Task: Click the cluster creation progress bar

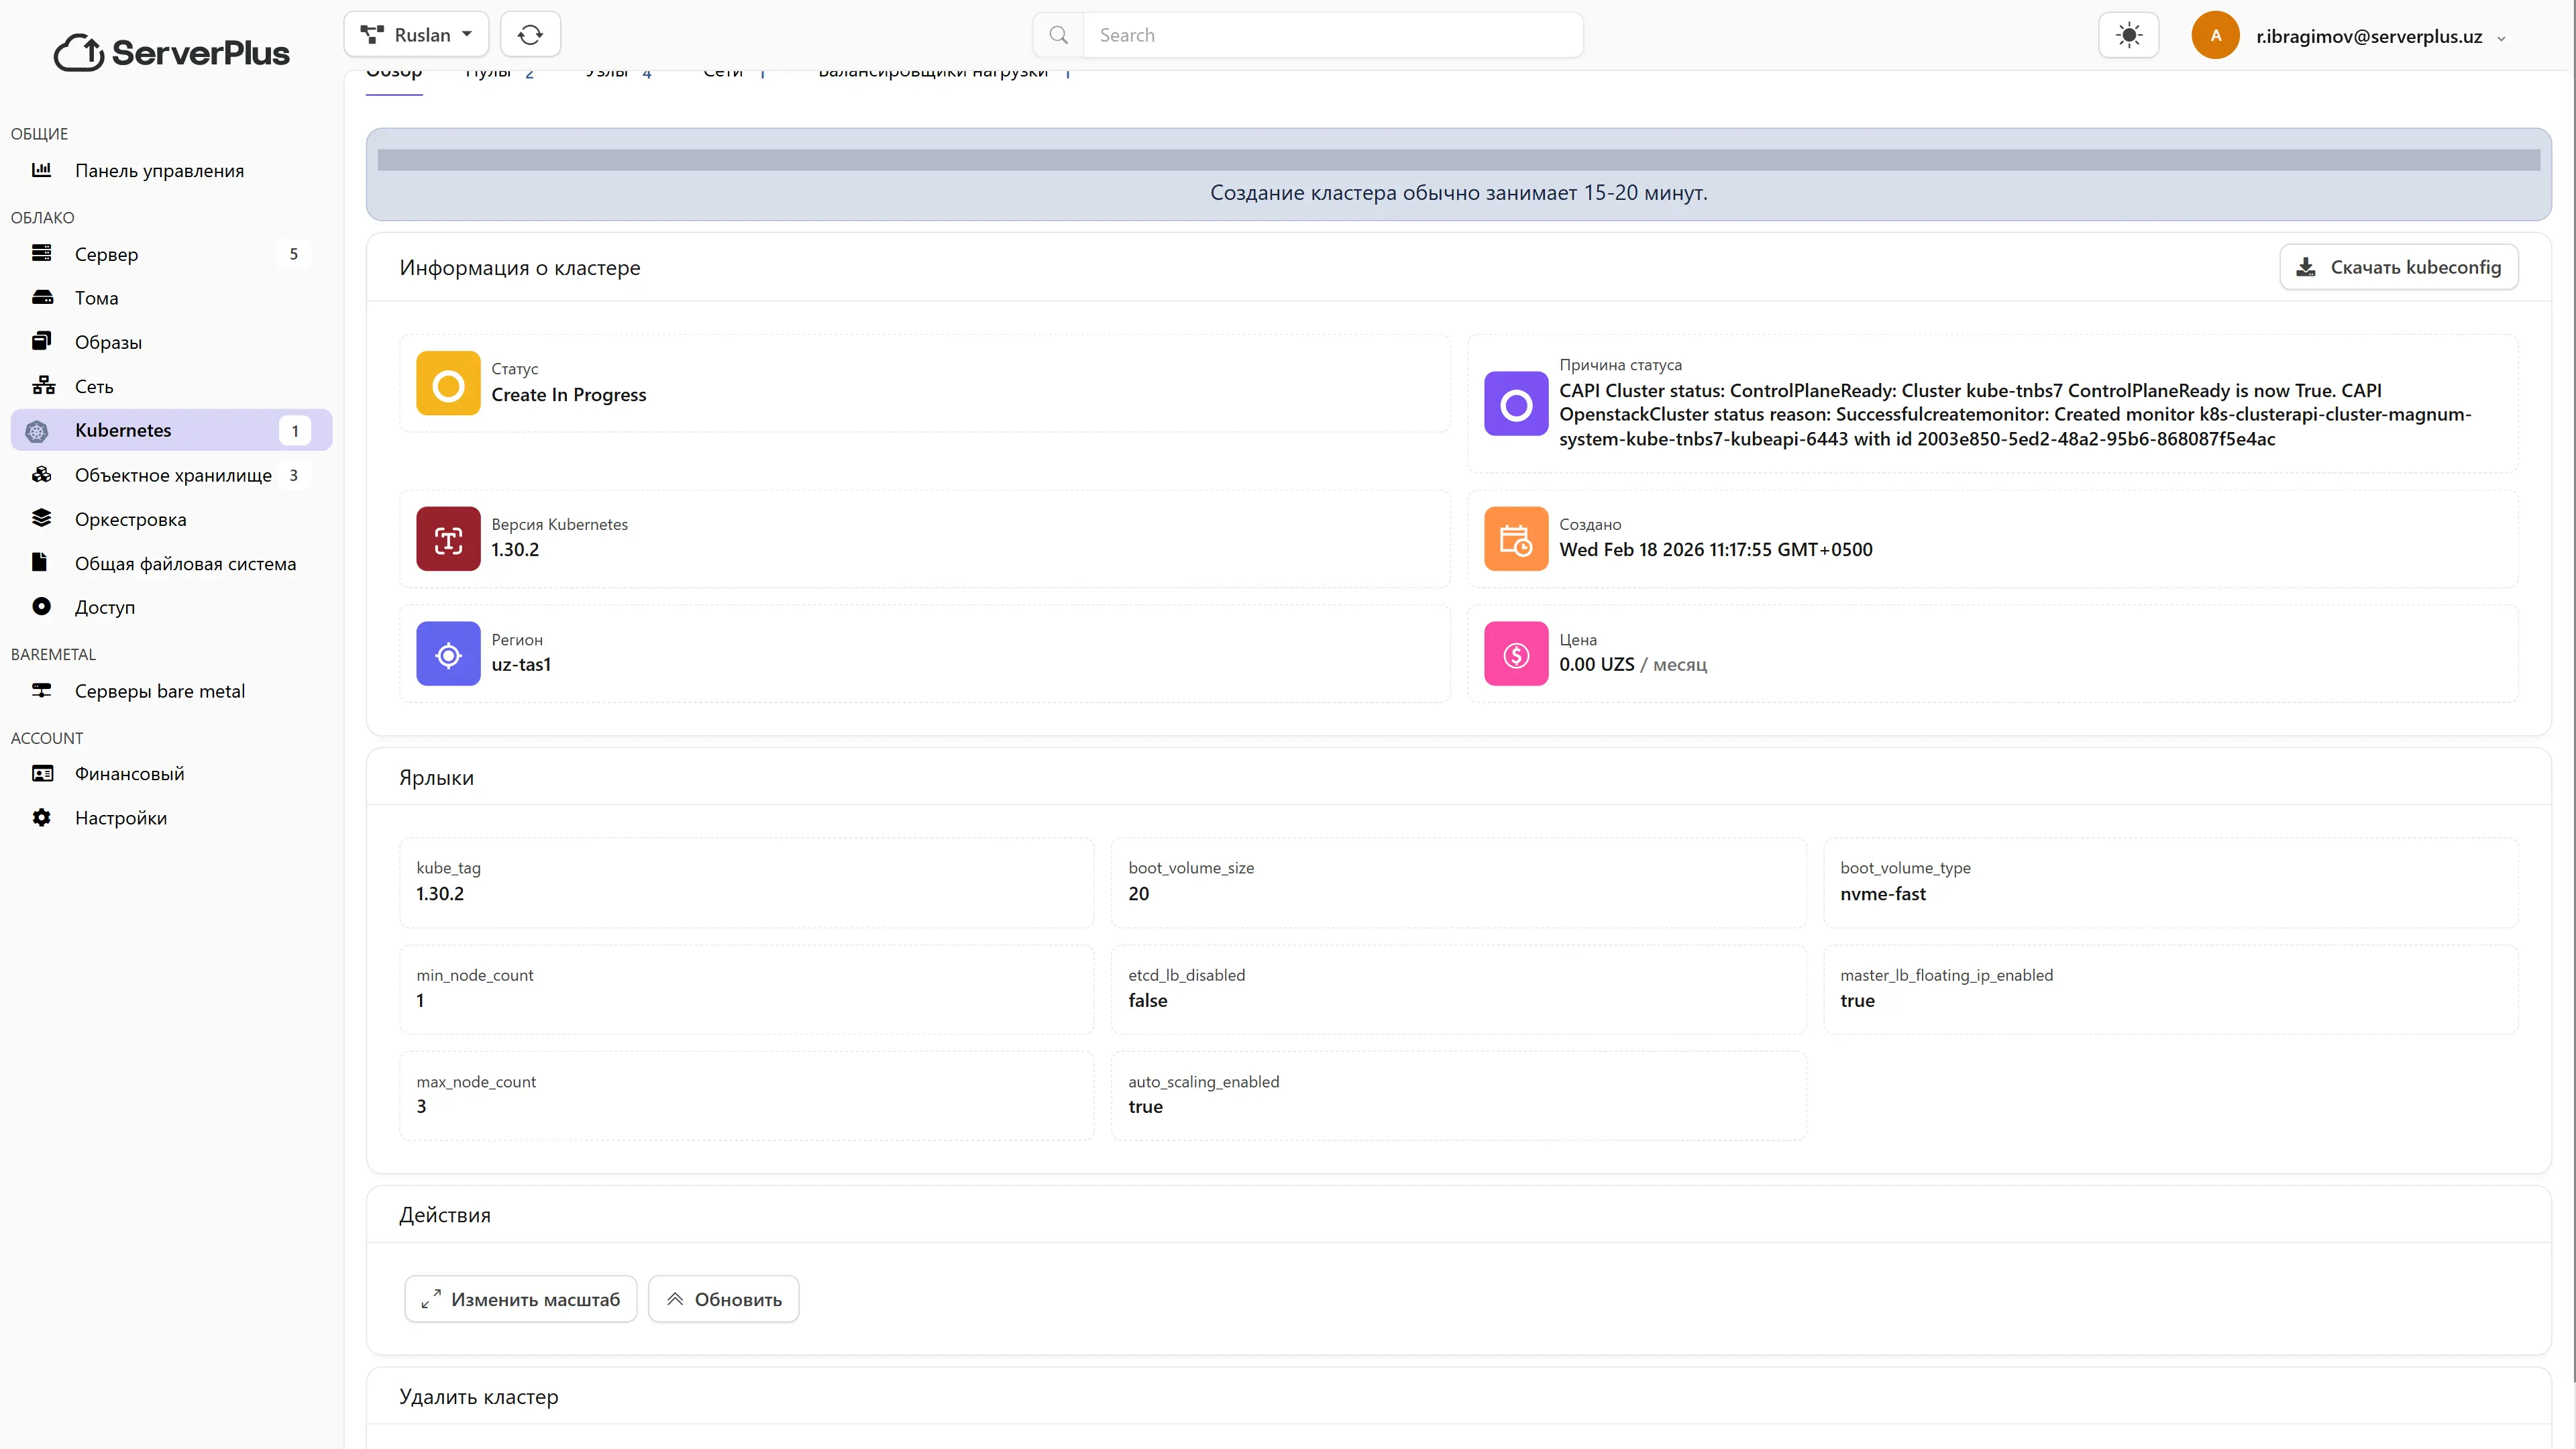Action: [x=1458, y=160]
